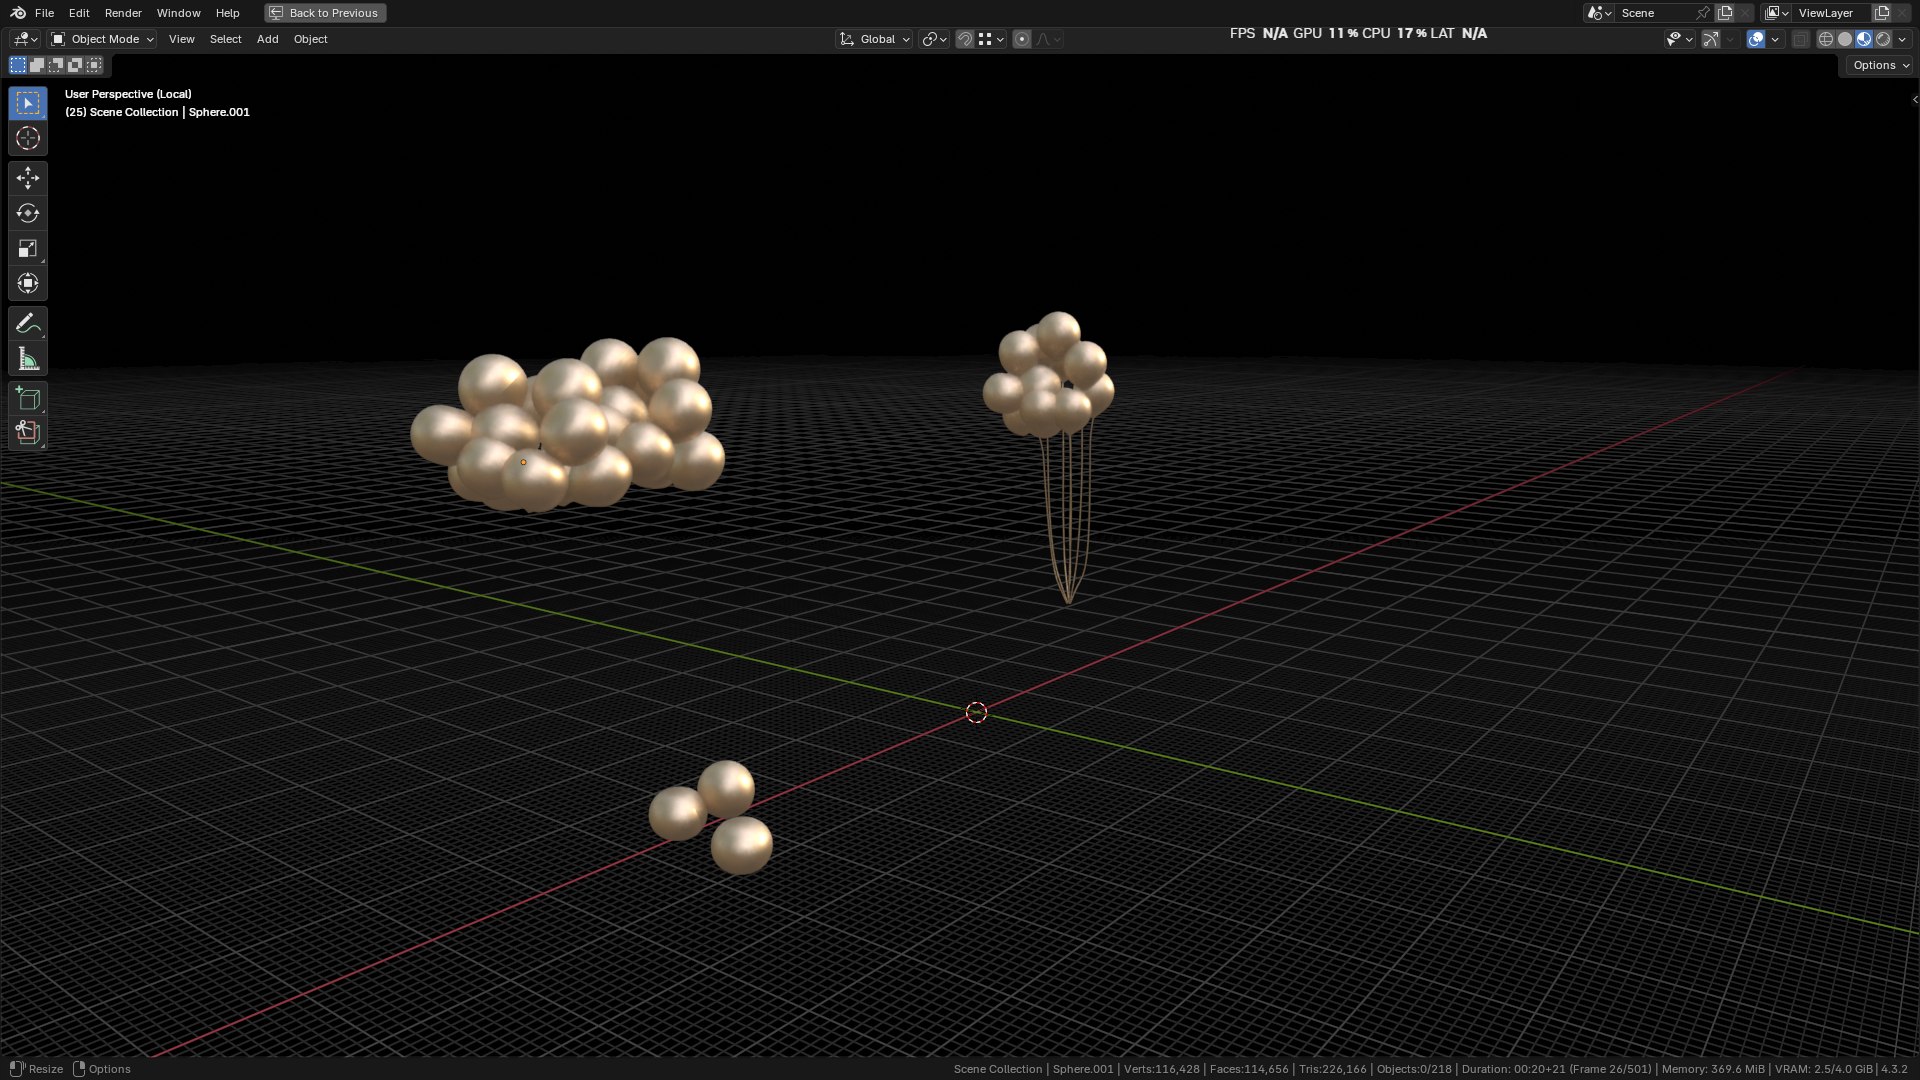
Task: Select the Annotate tool
Action: pos(28,323)
